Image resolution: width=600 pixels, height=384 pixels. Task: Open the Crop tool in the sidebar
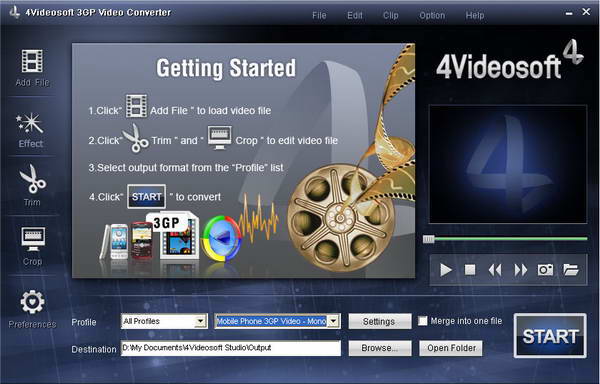point(33,246)
